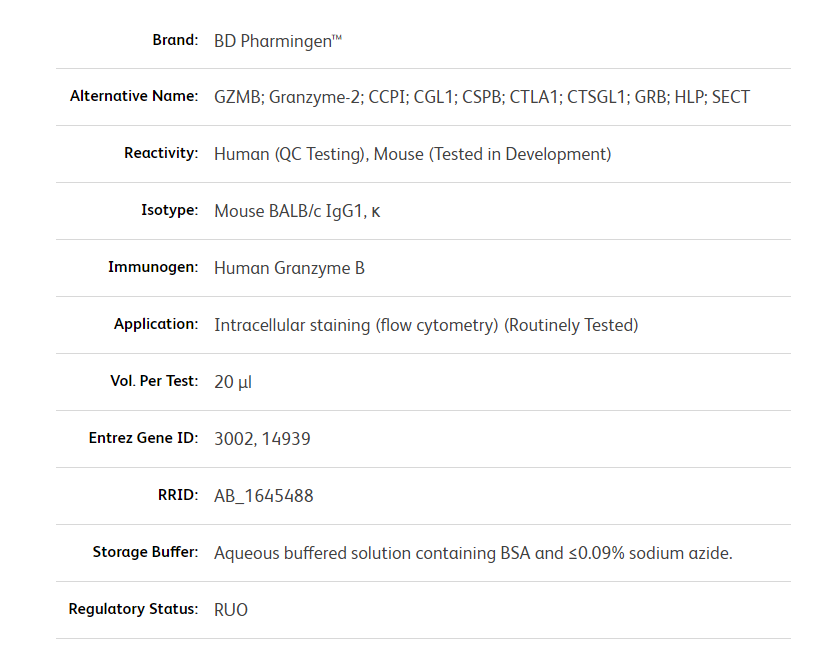Click the AB_1645488 RRID value
Screen dimensions: 831x655
coord(263,496)
